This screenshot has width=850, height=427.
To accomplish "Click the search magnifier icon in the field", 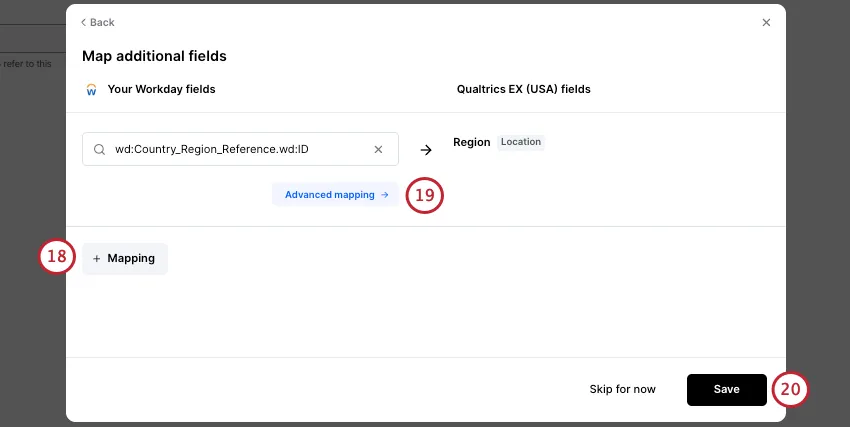I will pos(99,149).
